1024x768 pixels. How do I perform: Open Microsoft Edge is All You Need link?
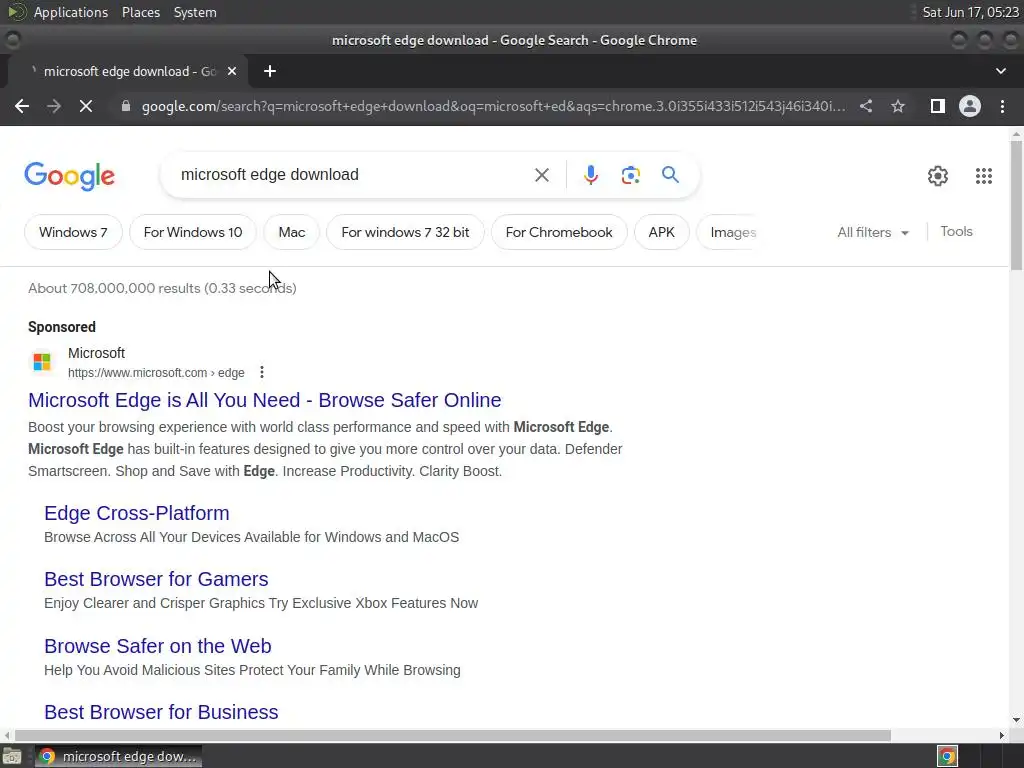pos(264,400)
